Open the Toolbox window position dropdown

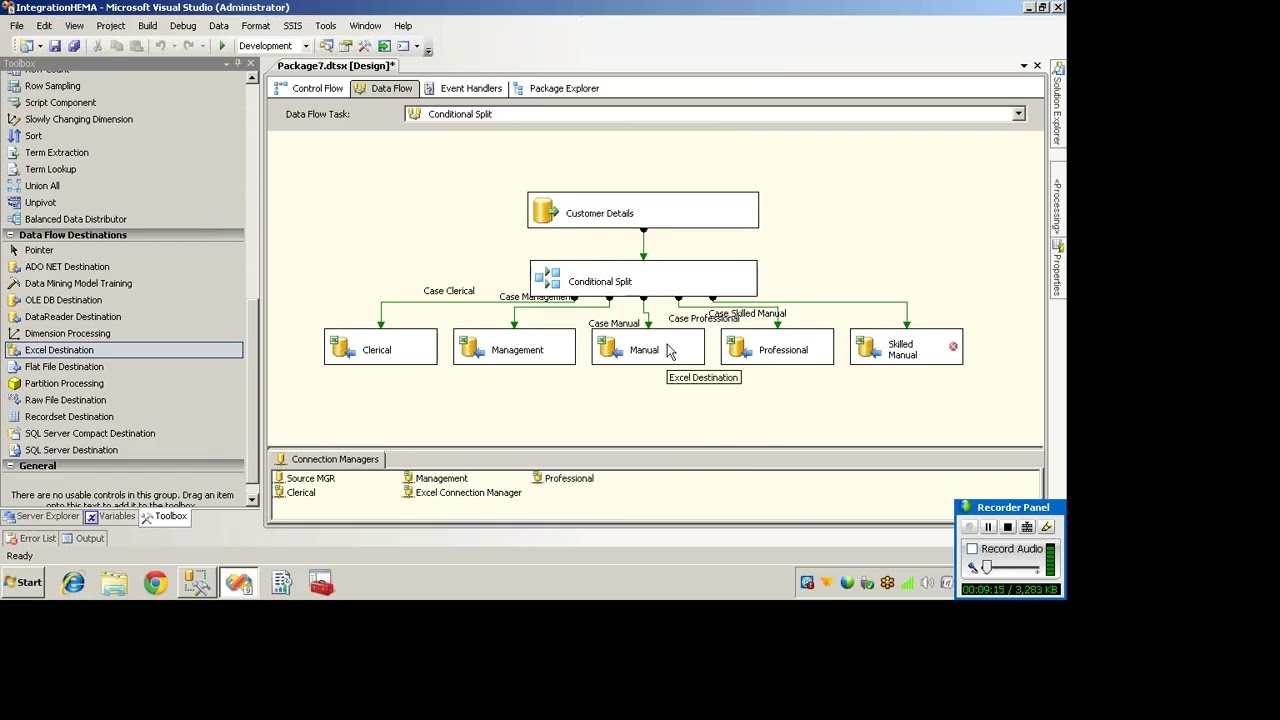[x=225, y=64]
